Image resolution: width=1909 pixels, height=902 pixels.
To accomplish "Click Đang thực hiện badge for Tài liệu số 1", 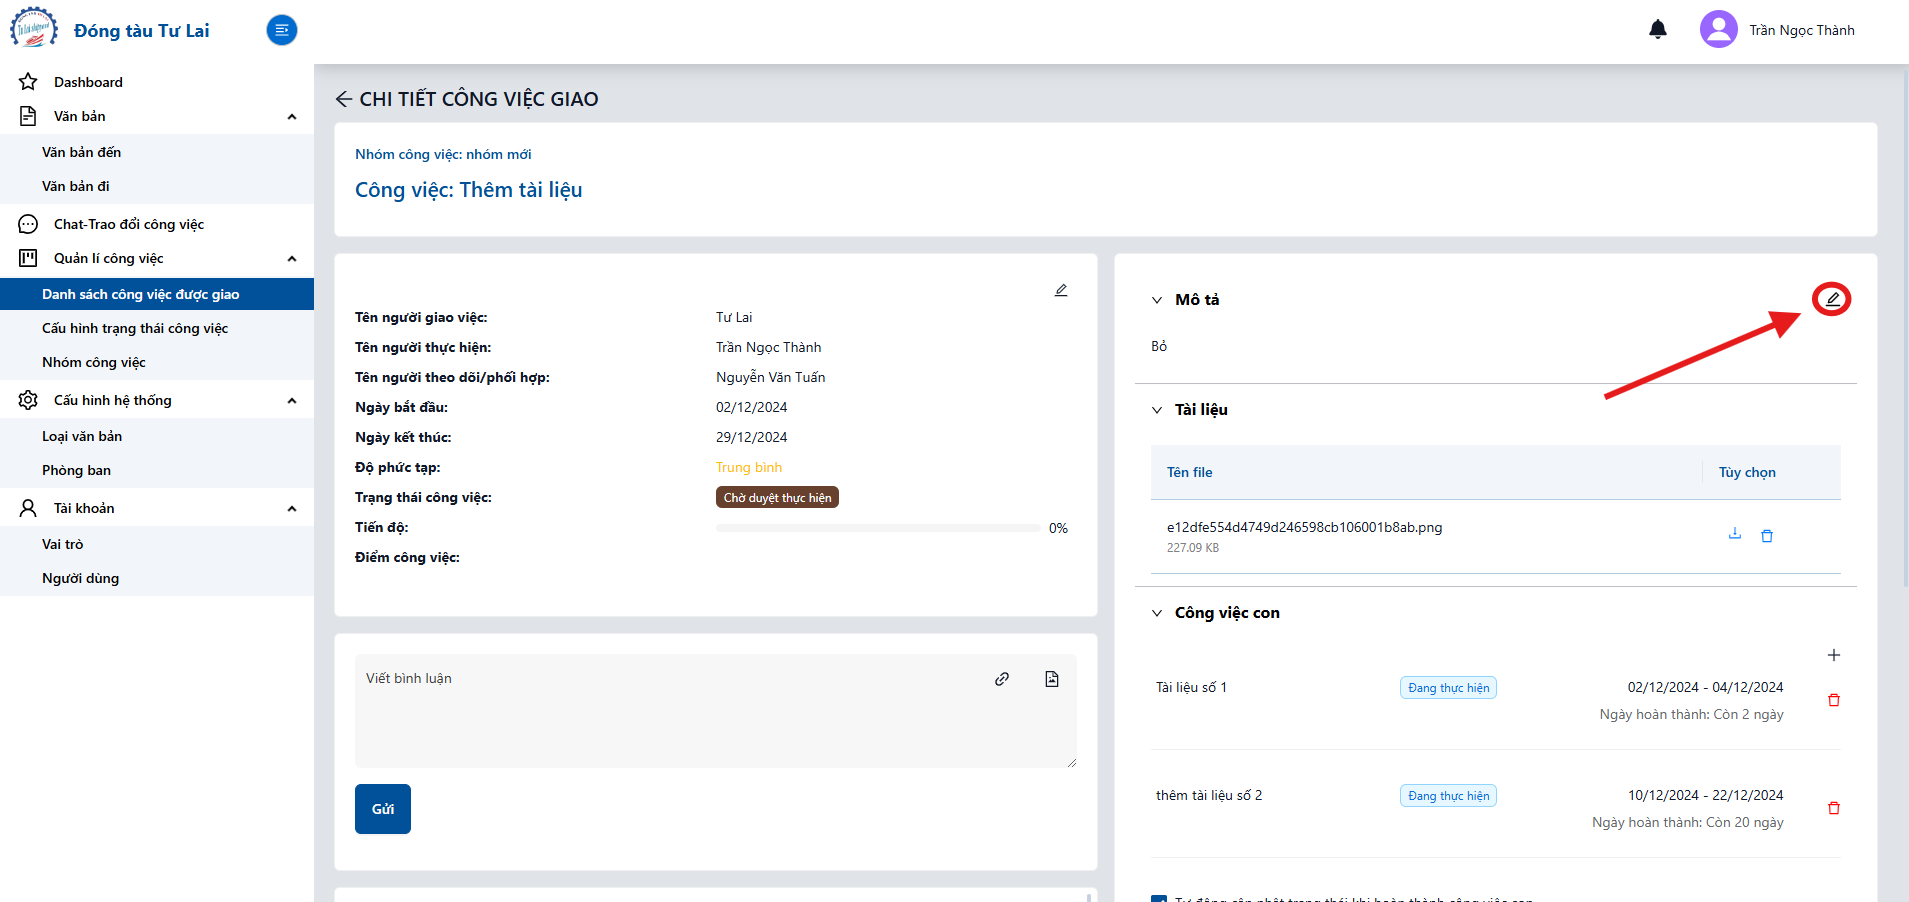I will tap(1448, 688).
